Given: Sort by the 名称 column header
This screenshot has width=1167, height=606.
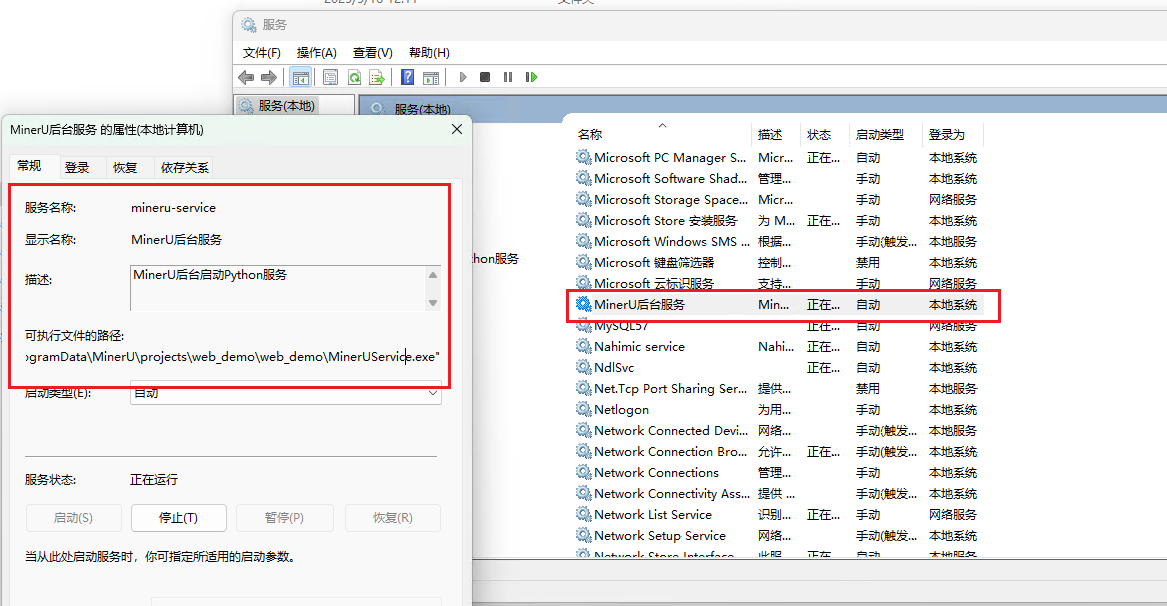Looking at the screenshot, I should pos(664,135).
